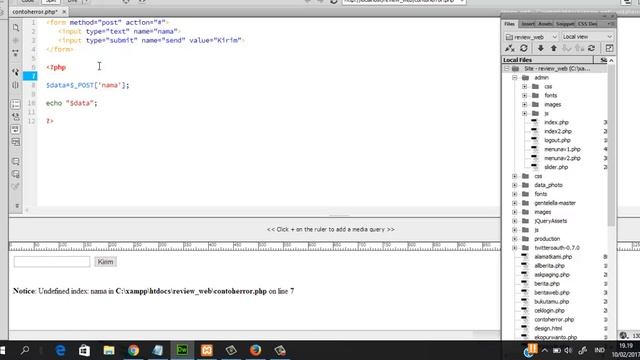Select menunav1.php file
Image resolution: width=640 pixels, height=360 pixels.
562,149
